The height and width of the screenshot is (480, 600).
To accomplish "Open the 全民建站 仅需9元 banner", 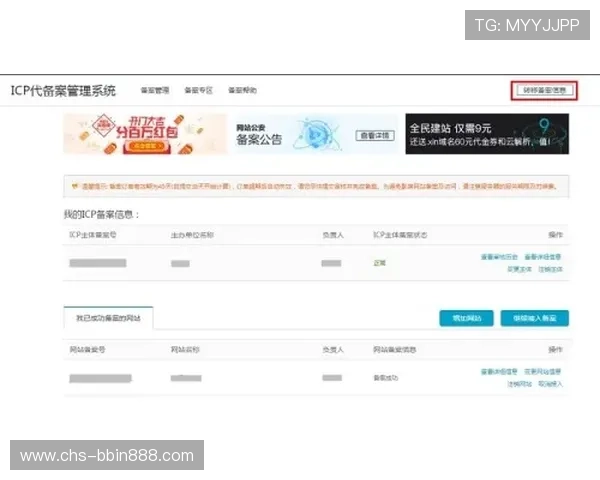I will pos(487,134).
